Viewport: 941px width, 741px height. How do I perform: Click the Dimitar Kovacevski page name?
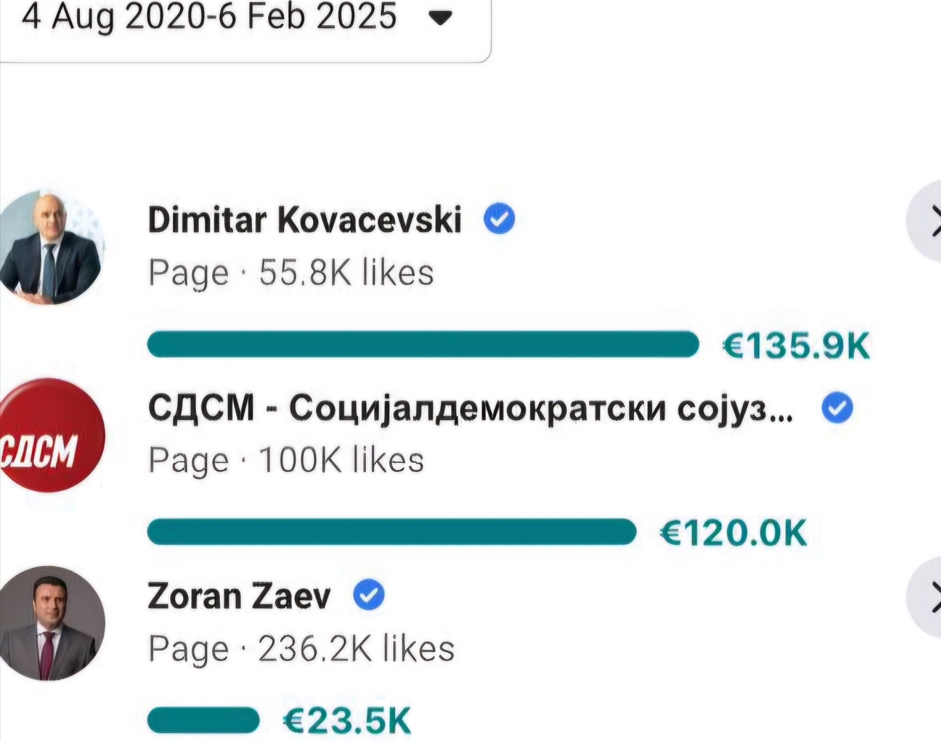(305, 220)
